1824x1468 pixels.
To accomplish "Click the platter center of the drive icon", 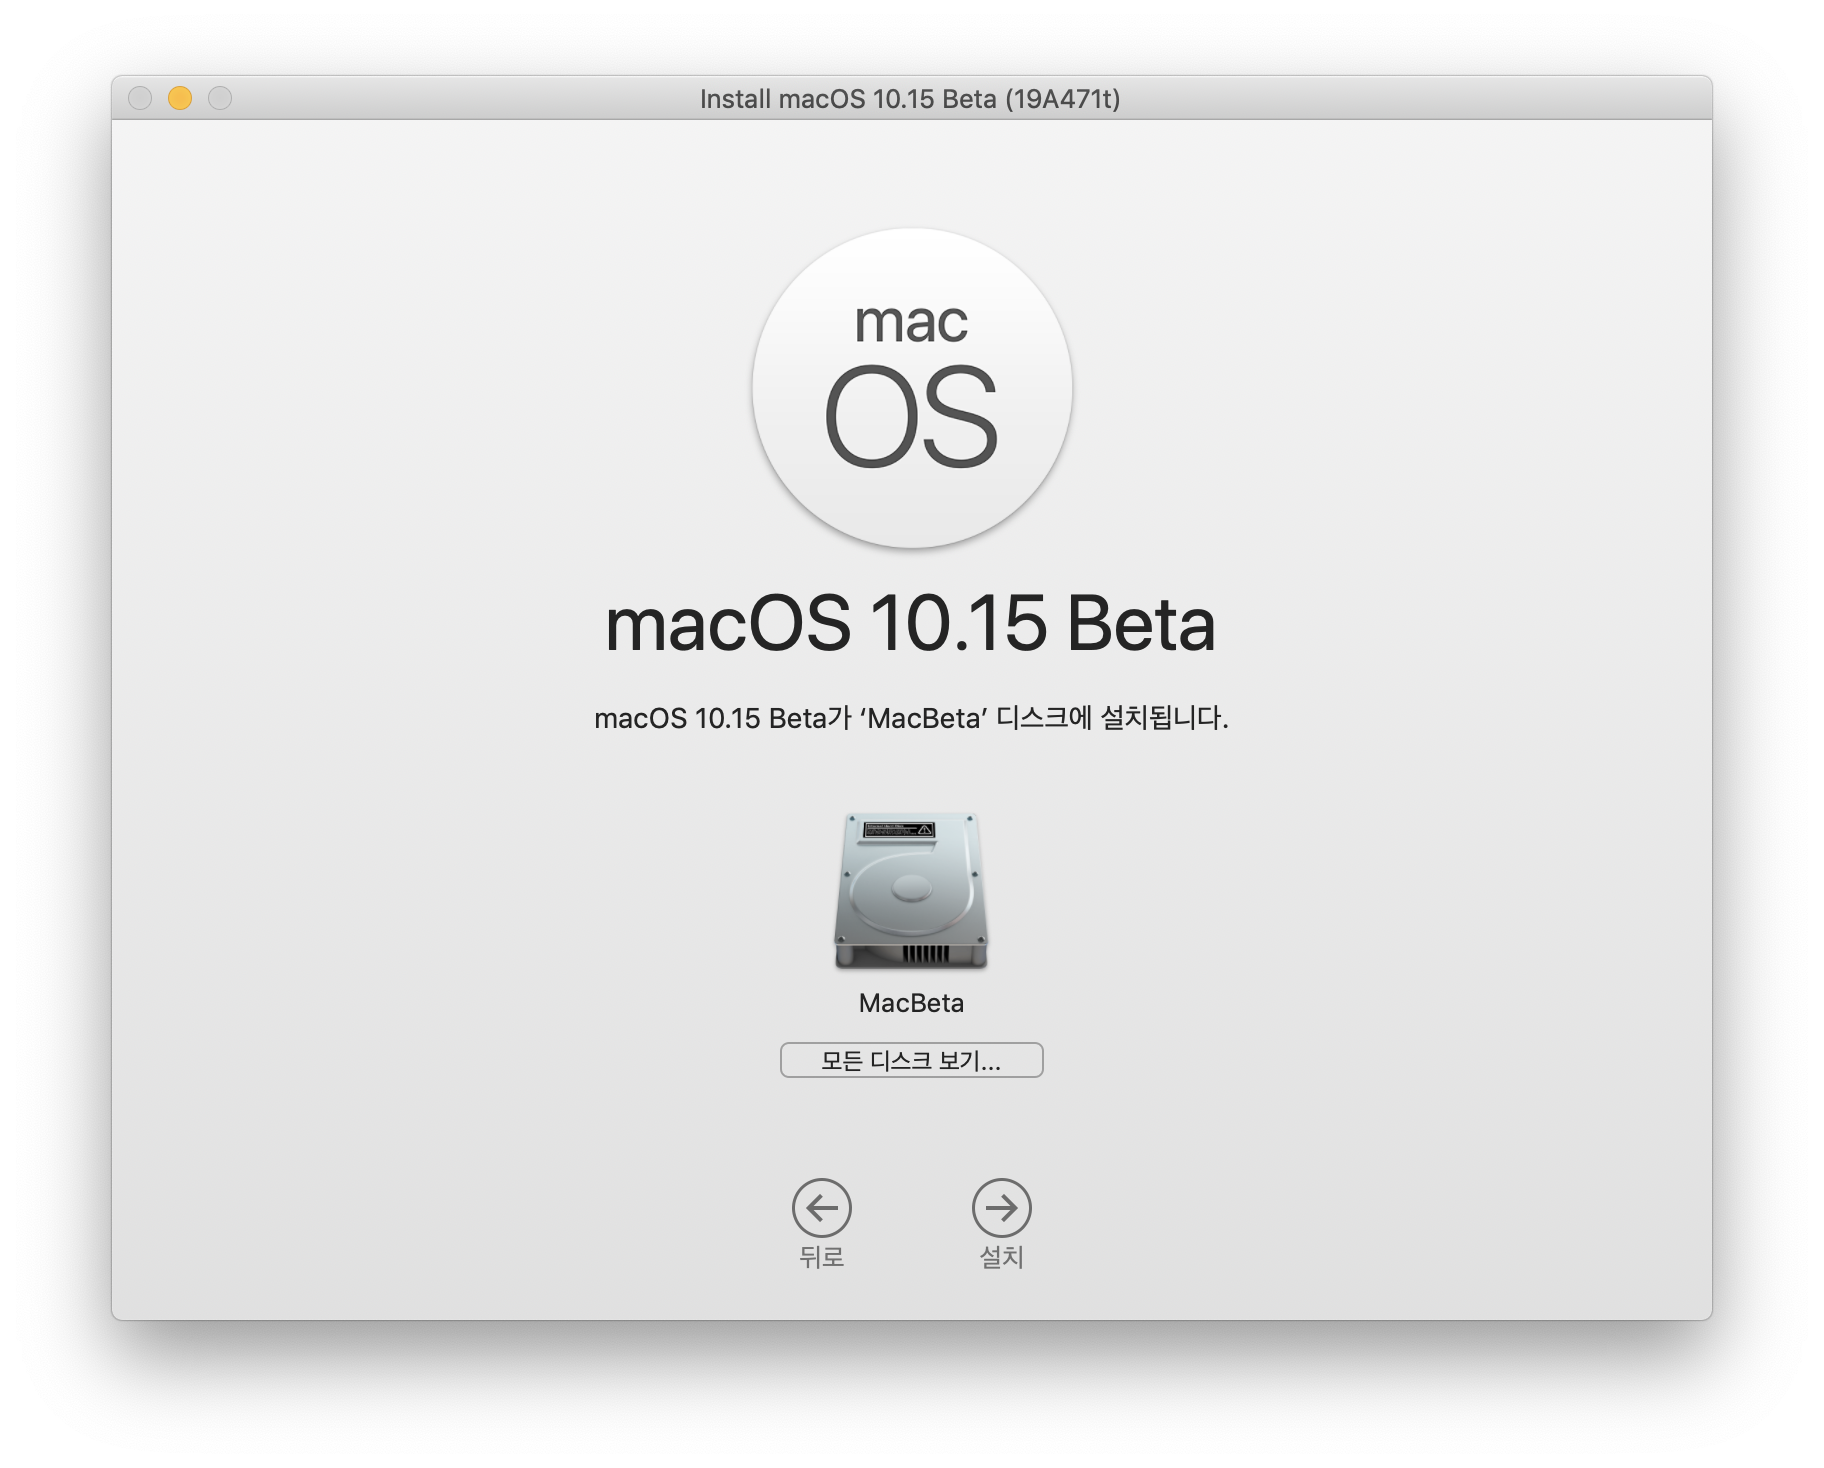I will 911,887.
